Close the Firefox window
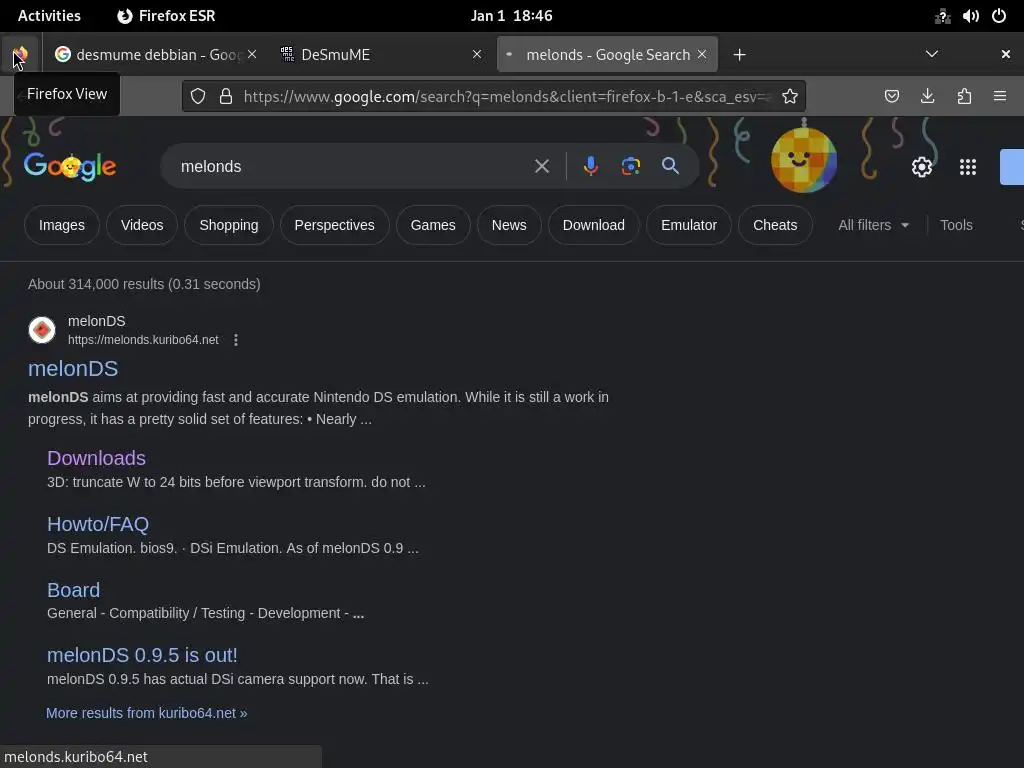The width and height of the screenshot is (1024, 768). click(1006, 54)
